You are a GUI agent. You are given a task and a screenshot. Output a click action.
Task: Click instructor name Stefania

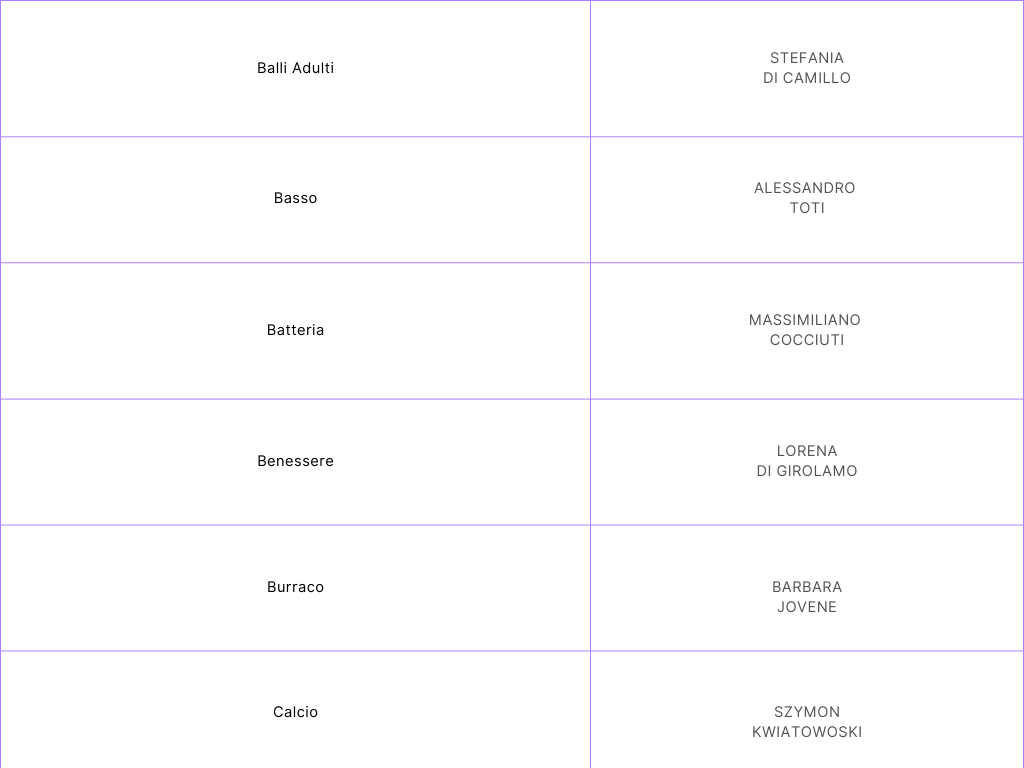coord(807,58)
